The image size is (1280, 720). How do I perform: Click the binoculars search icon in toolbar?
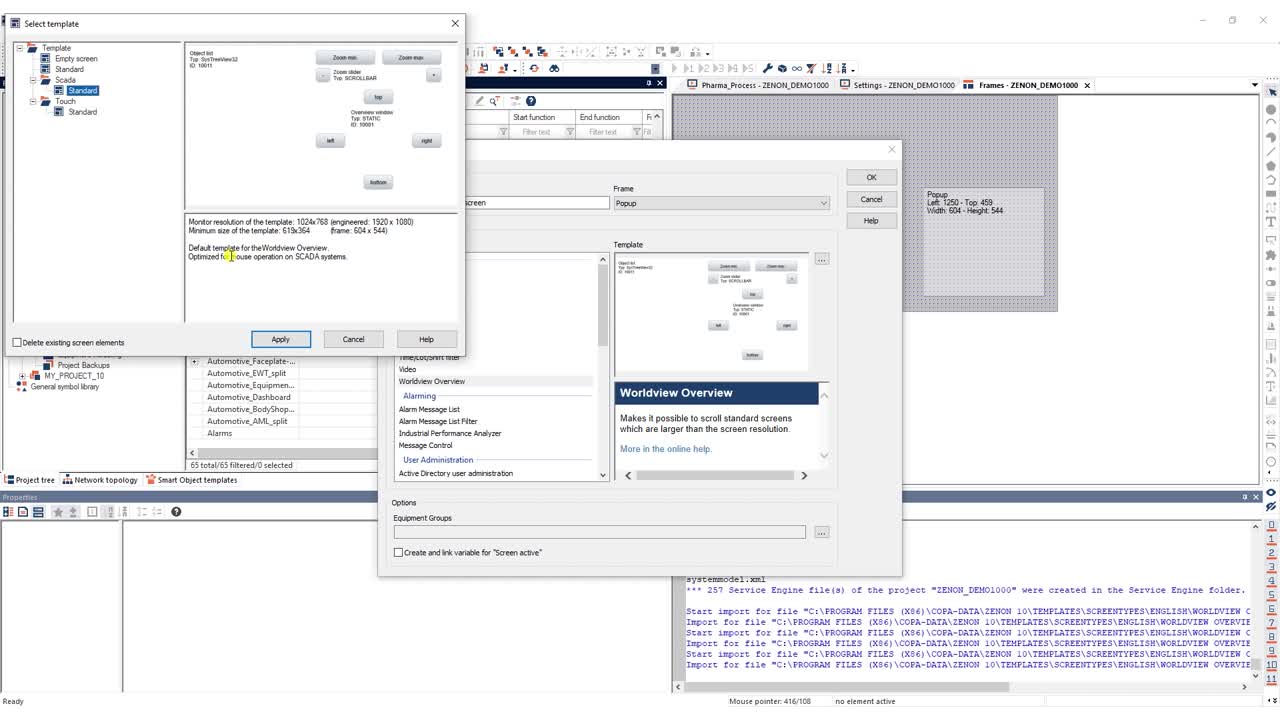pos(554,68)
